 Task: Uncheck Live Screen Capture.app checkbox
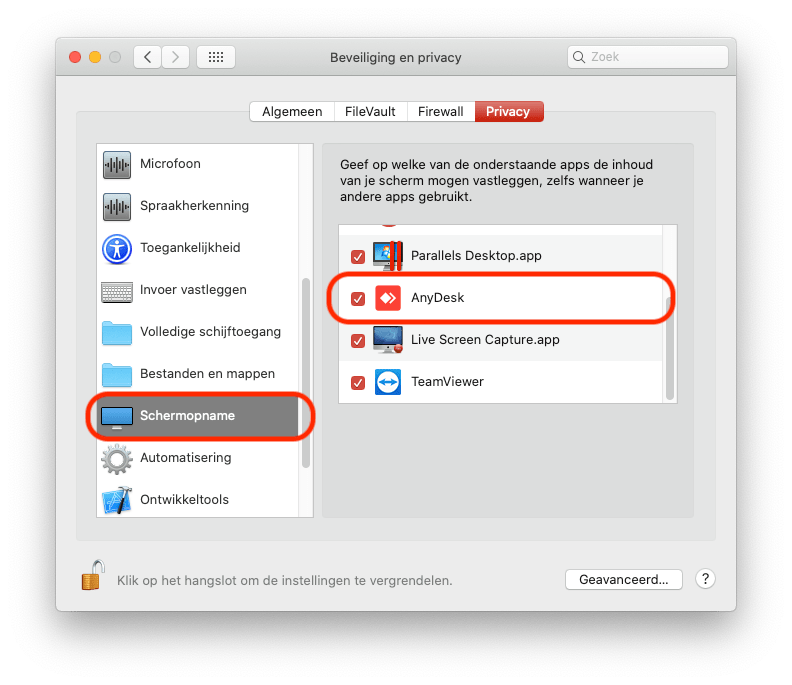click(x=358, y=340)
